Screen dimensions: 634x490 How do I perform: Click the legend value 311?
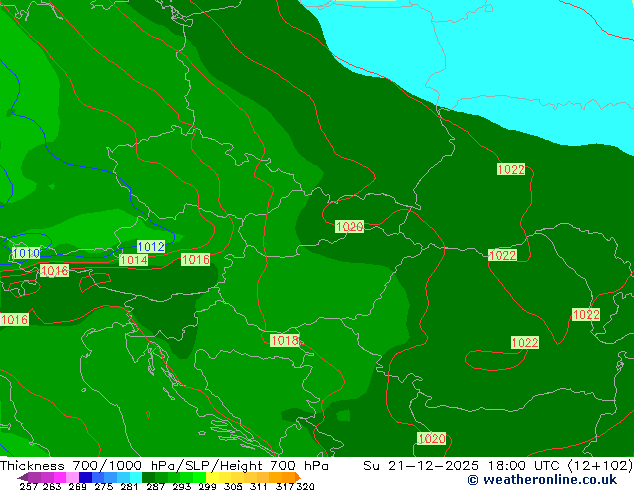tap(259, 486)
